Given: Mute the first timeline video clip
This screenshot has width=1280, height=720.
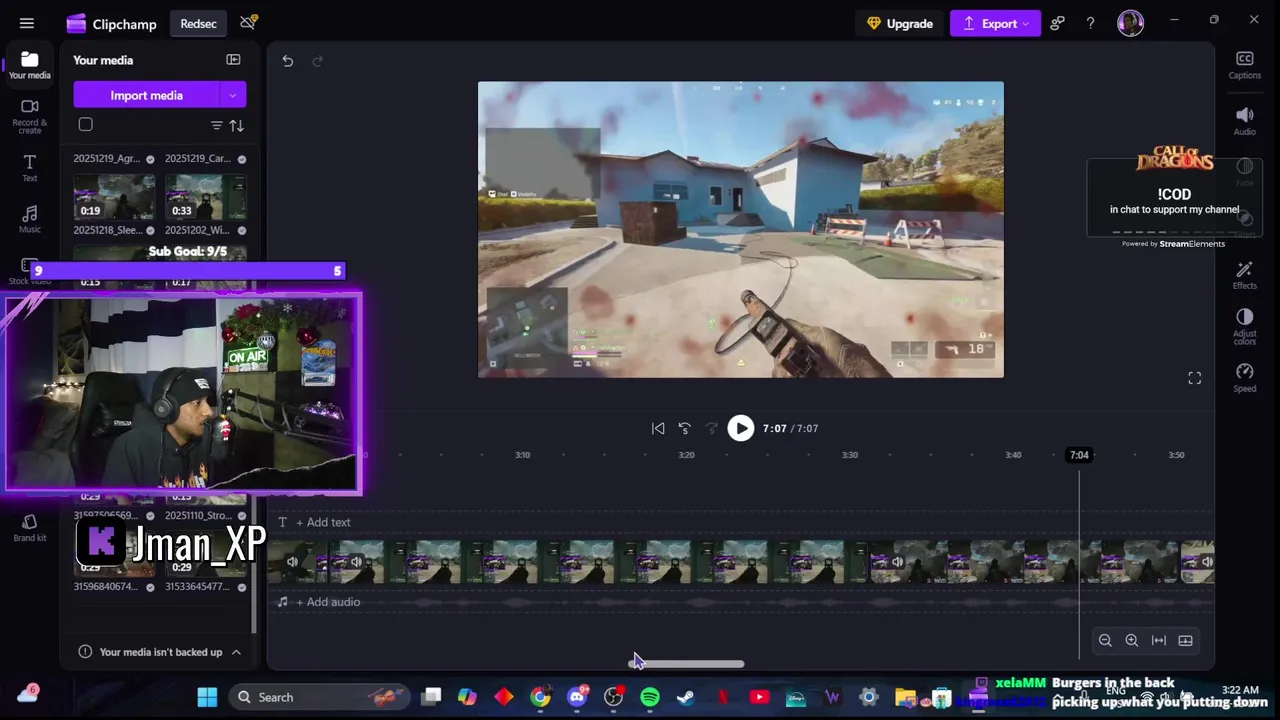Looking at the screenshot, I should coord(292,562).
